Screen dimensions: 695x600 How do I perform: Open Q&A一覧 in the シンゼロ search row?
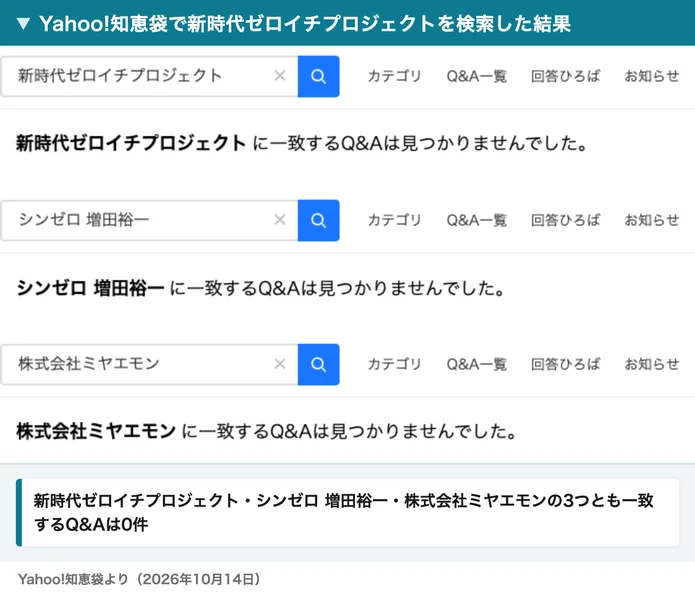476,220
